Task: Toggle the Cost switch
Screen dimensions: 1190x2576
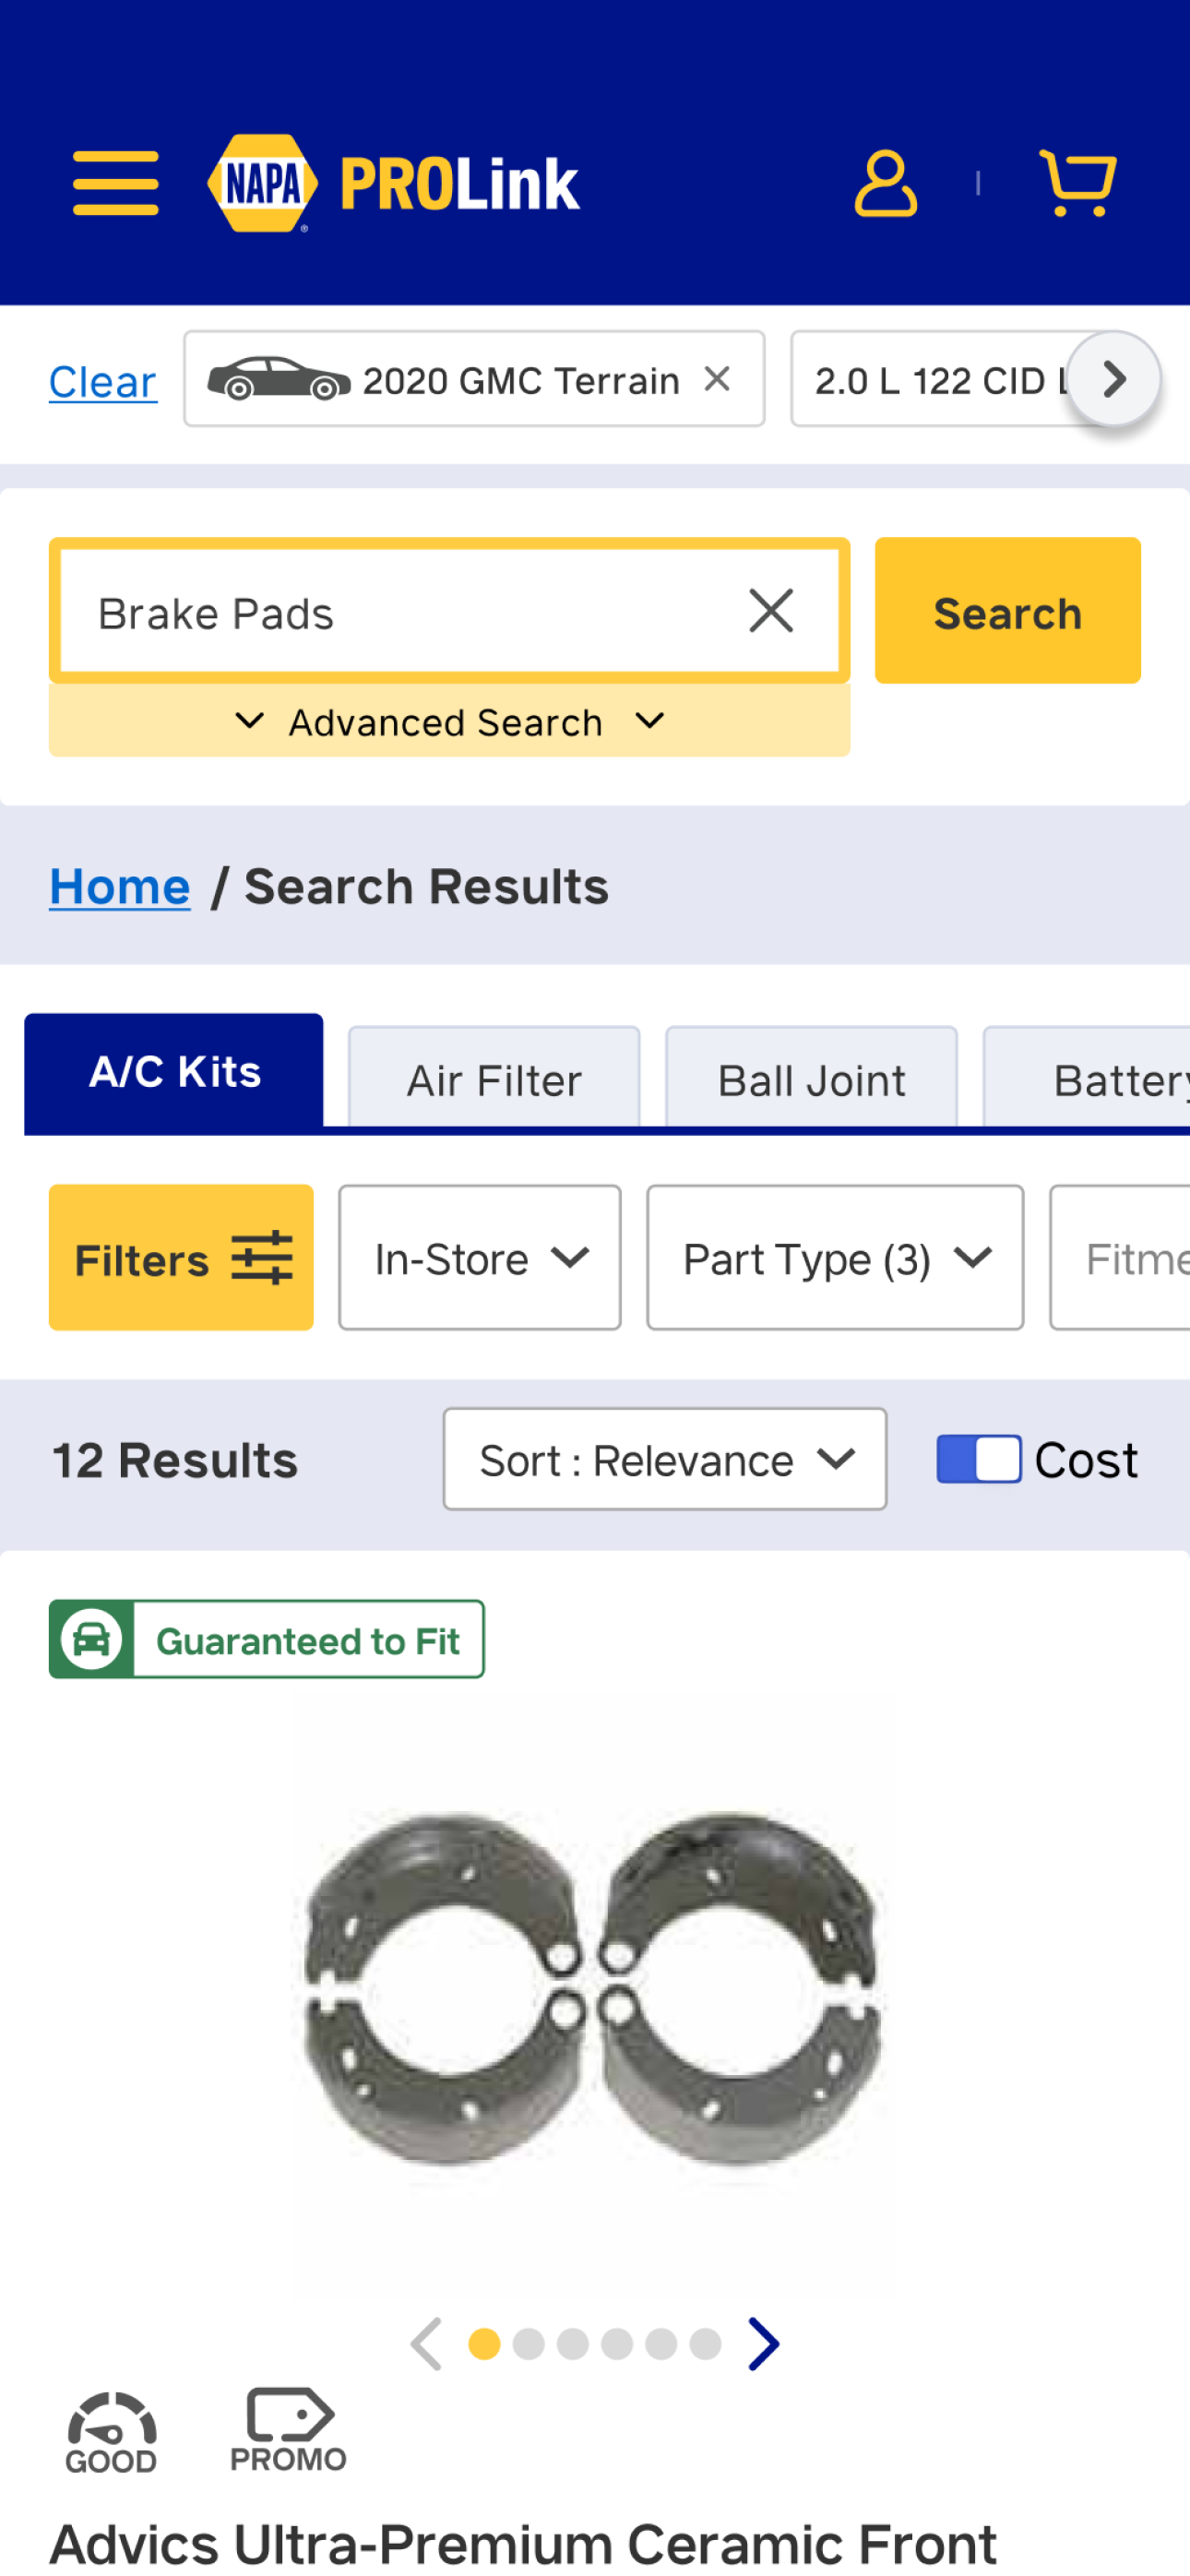Action: [x=978, y=1459]
